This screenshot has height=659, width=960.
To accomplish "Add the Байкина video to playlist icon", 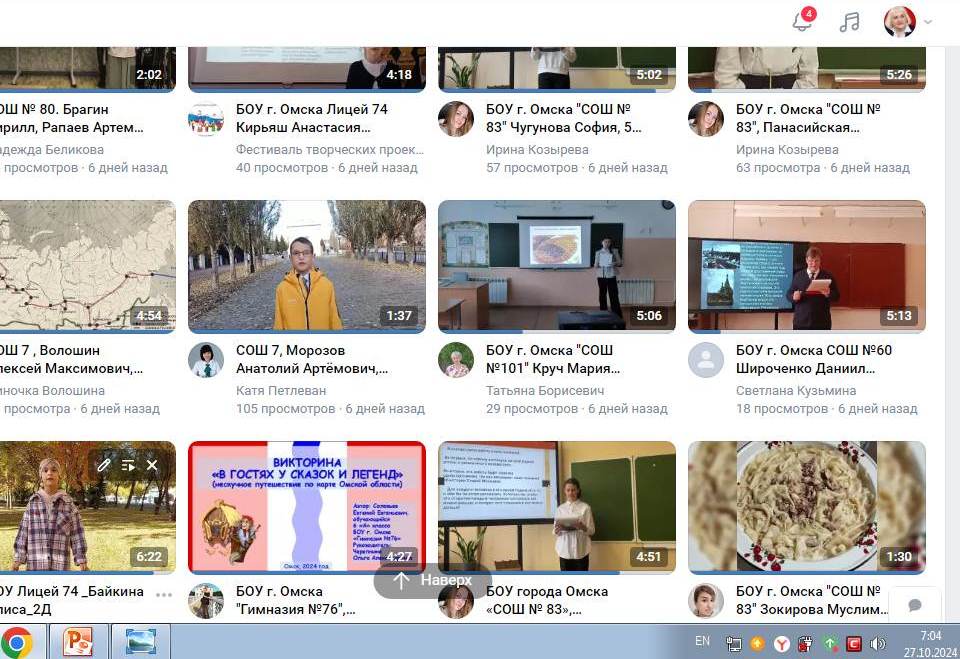I will click(128, 465).
